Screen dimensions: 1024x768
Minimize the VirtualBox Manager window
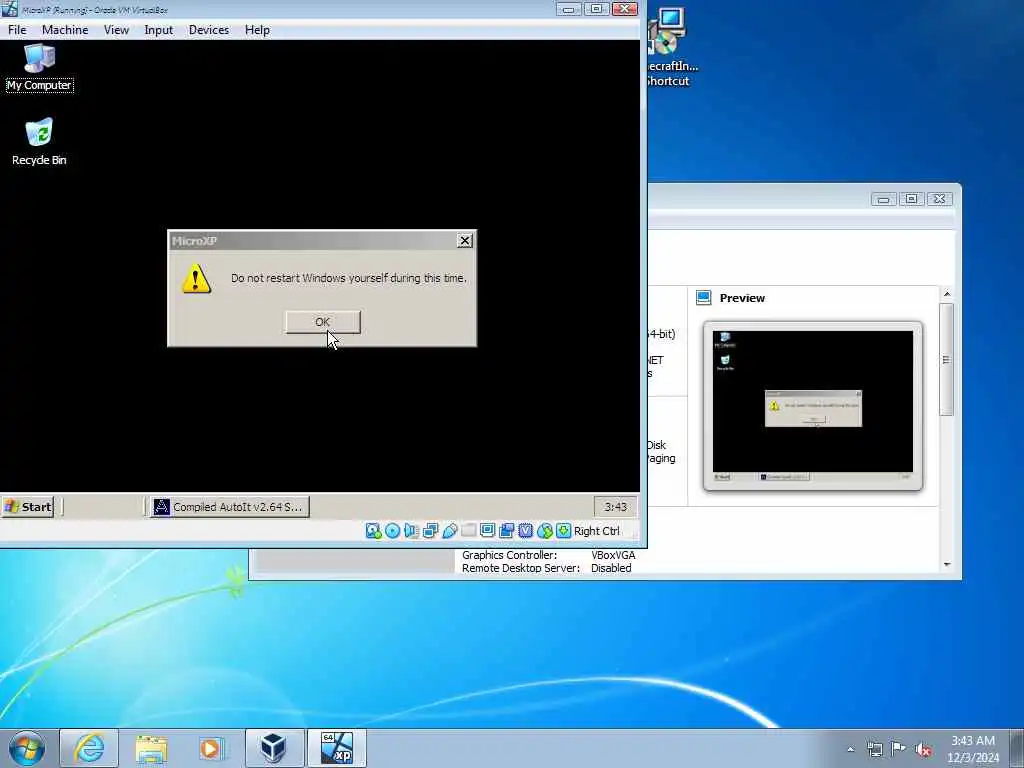click(883, 199)
